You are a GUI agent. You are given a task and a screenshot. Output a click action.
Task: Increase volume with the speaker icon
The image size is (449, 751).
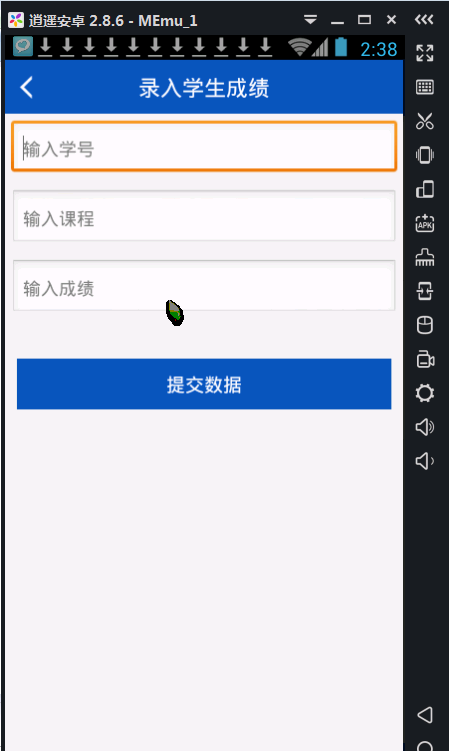pos(425,427)
